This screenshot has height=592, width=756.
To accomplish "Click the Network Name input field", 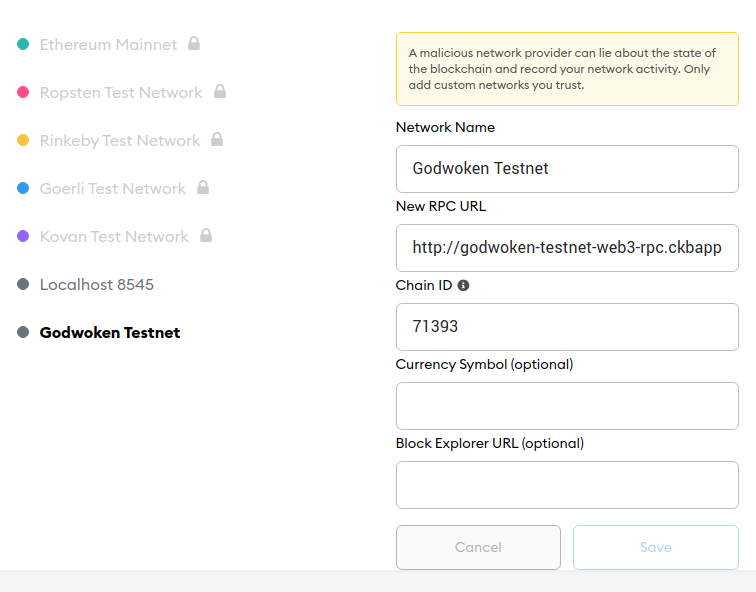I will (567, 169).
